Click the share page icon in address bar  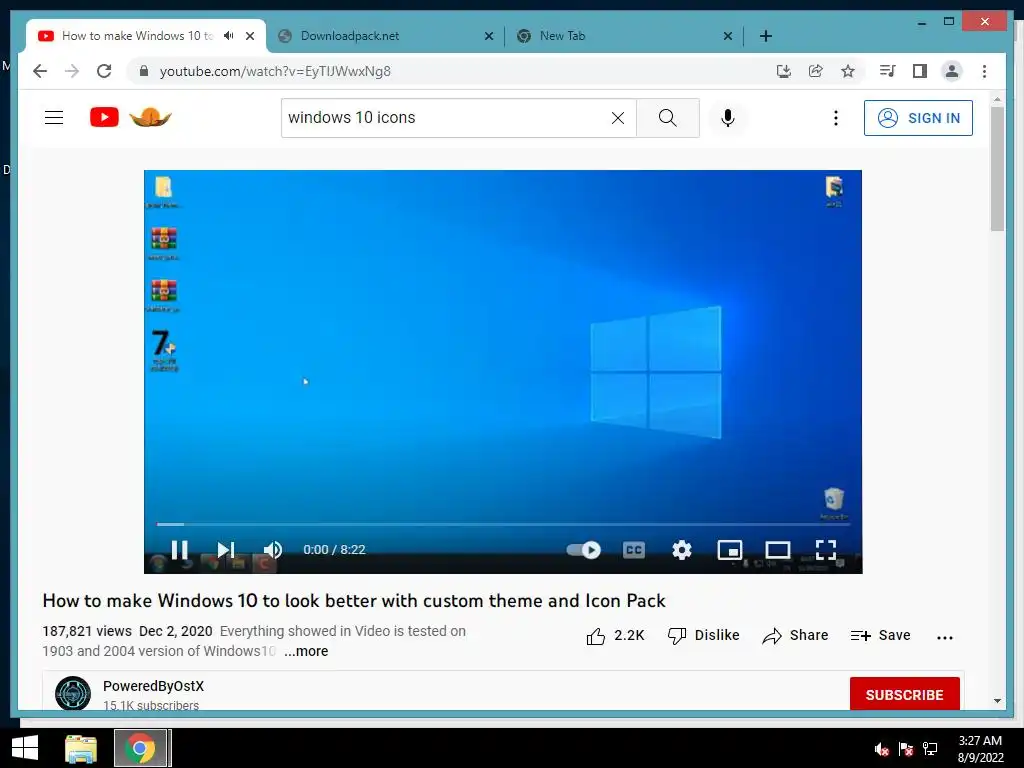click(x=816, y=71)
